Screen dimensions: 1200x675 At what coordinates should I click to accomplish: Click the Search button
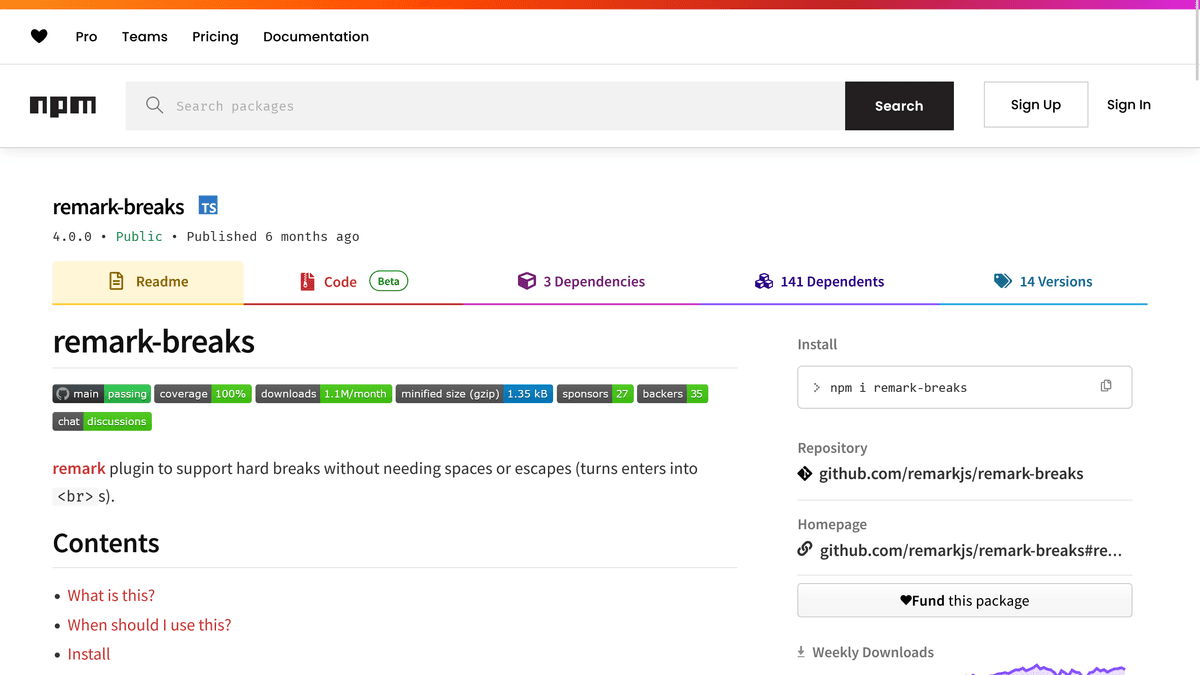pyautogui.click(x=899, y=106)
